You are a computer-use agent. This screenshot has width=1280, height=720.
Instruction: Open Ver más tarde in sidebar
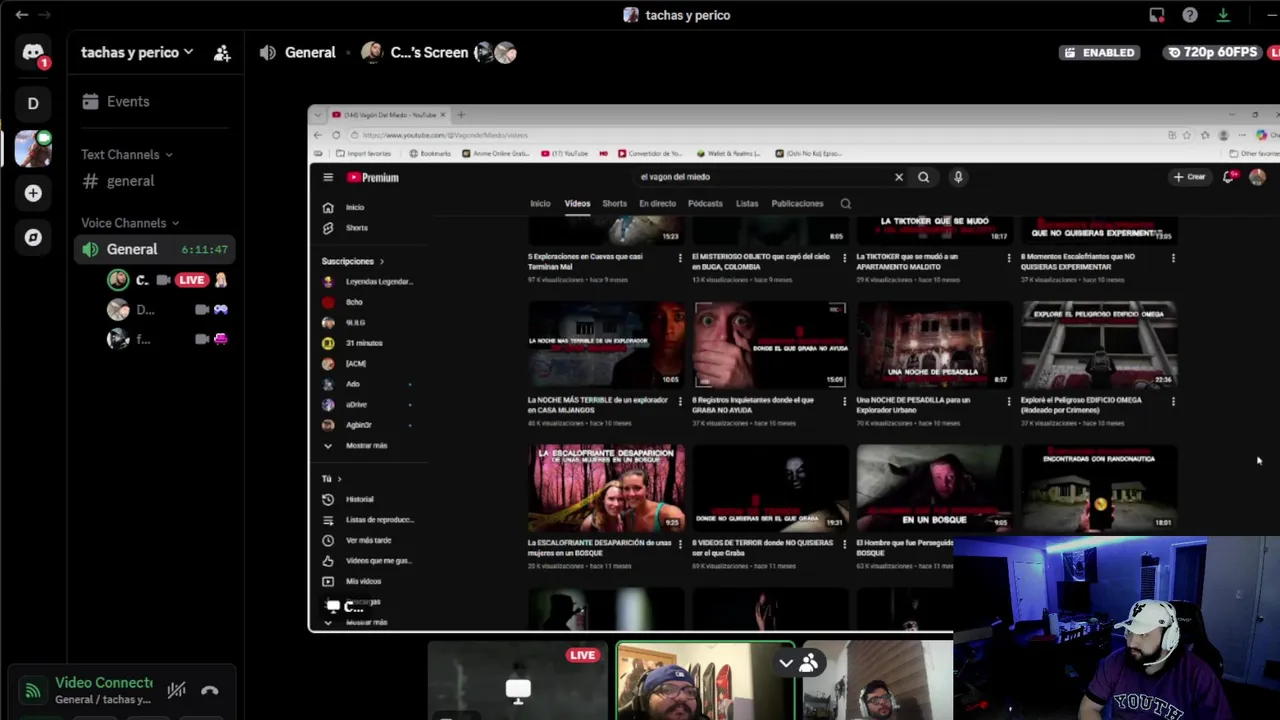point(367,540)
